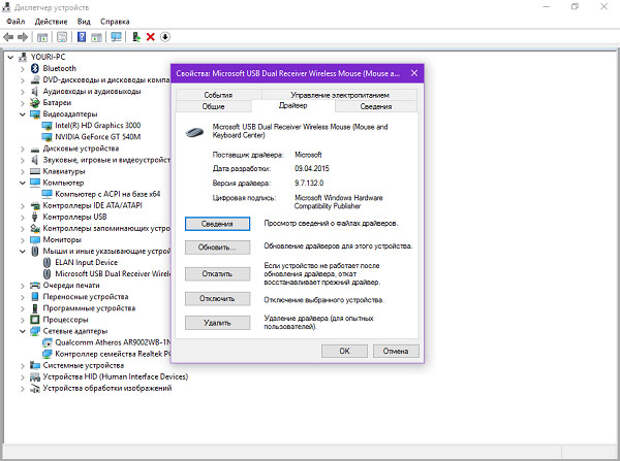Screen dimensions: 620x461
Task: Expand the Дисковые устройства category
Action: coord(23,149)
